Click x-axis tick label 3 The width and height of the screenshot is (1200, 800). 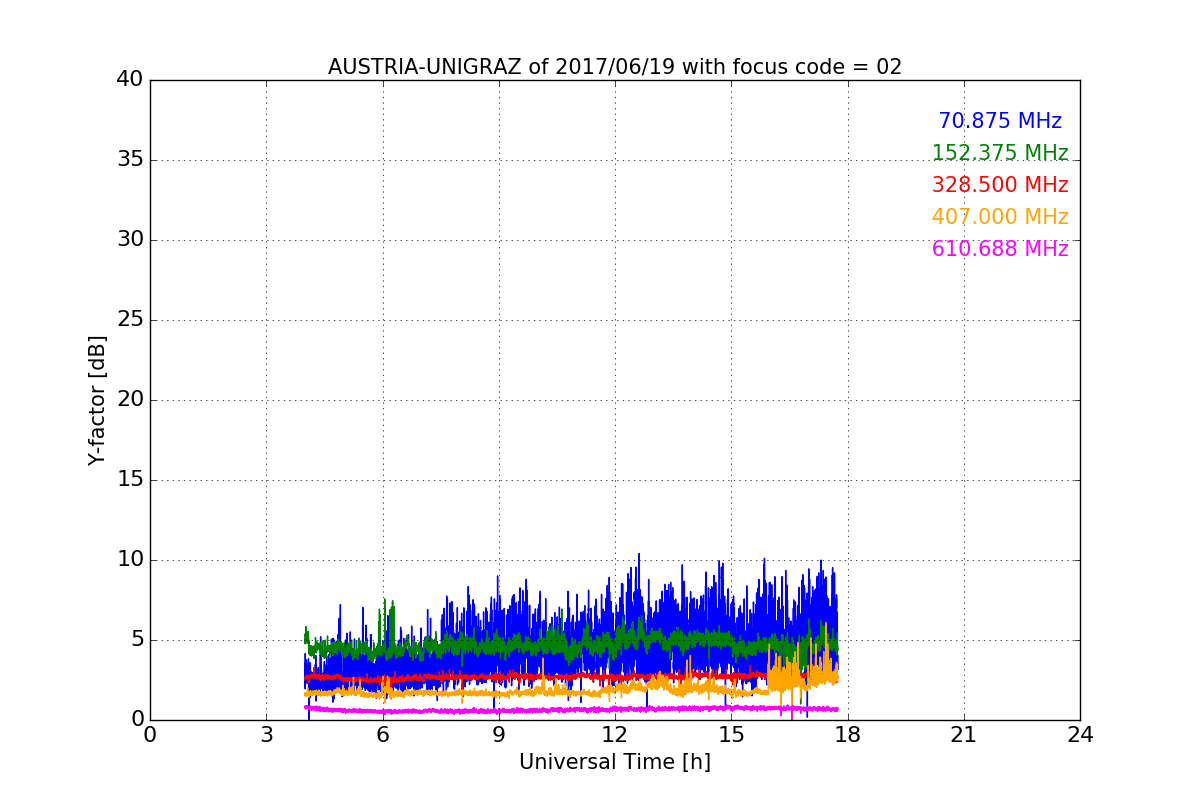(x=266, y=735)
